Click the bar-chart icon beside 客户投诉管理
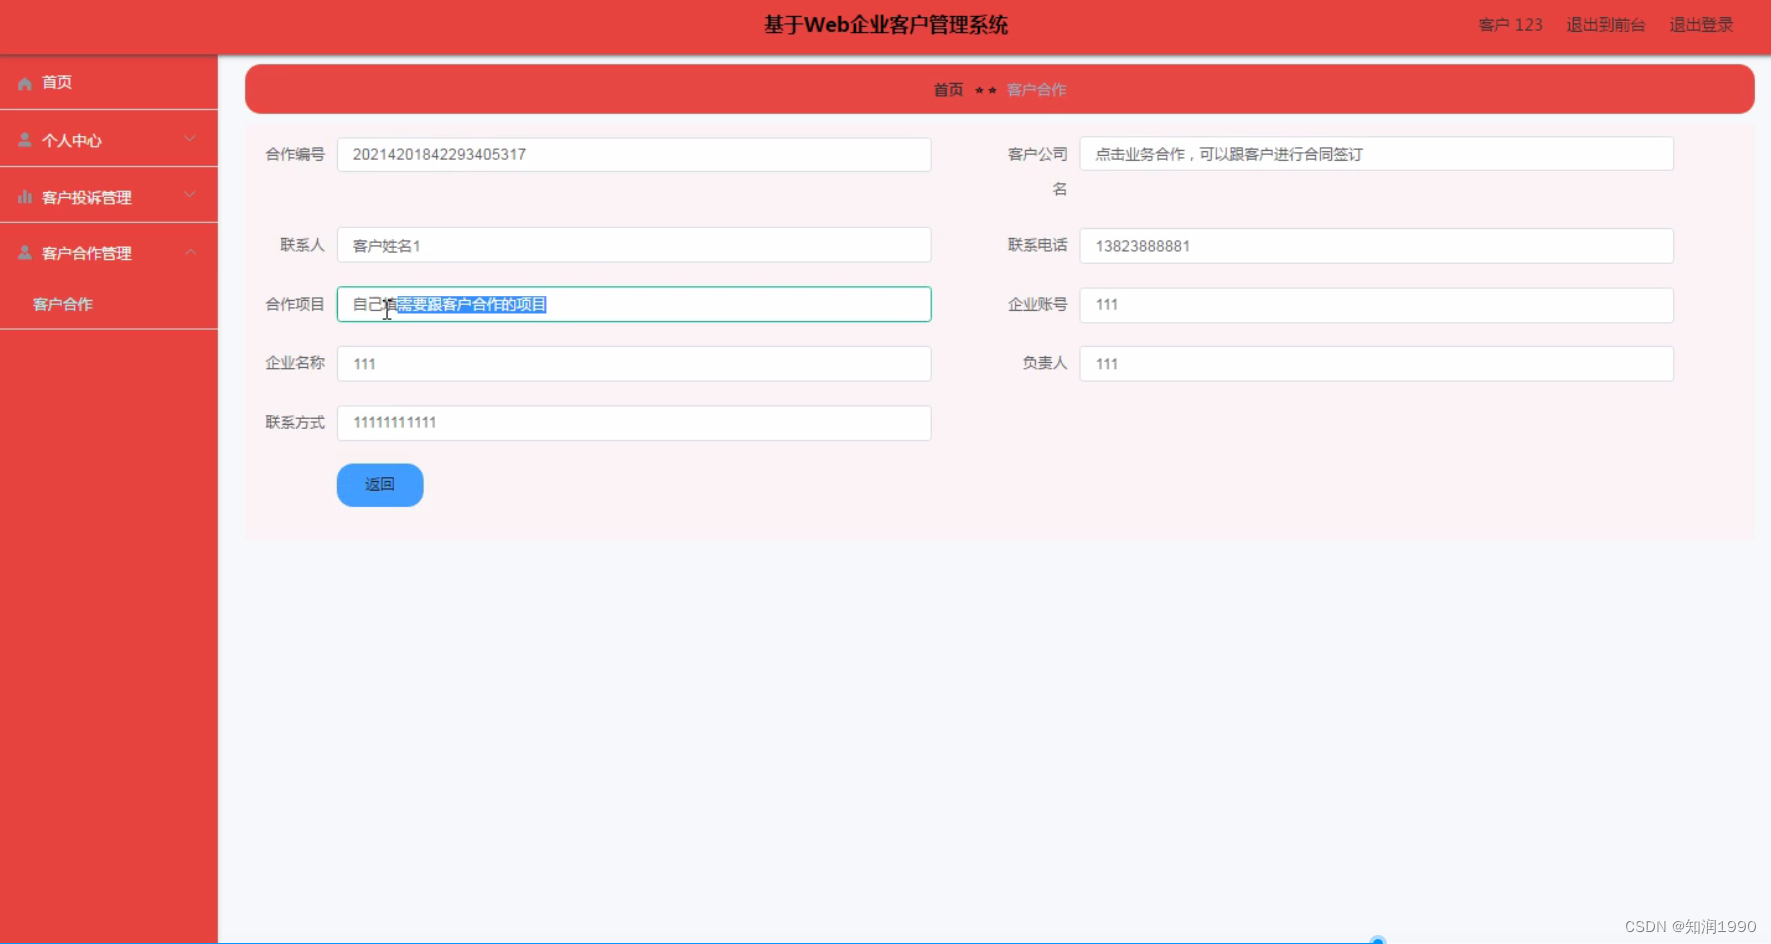 click(24, 196)
